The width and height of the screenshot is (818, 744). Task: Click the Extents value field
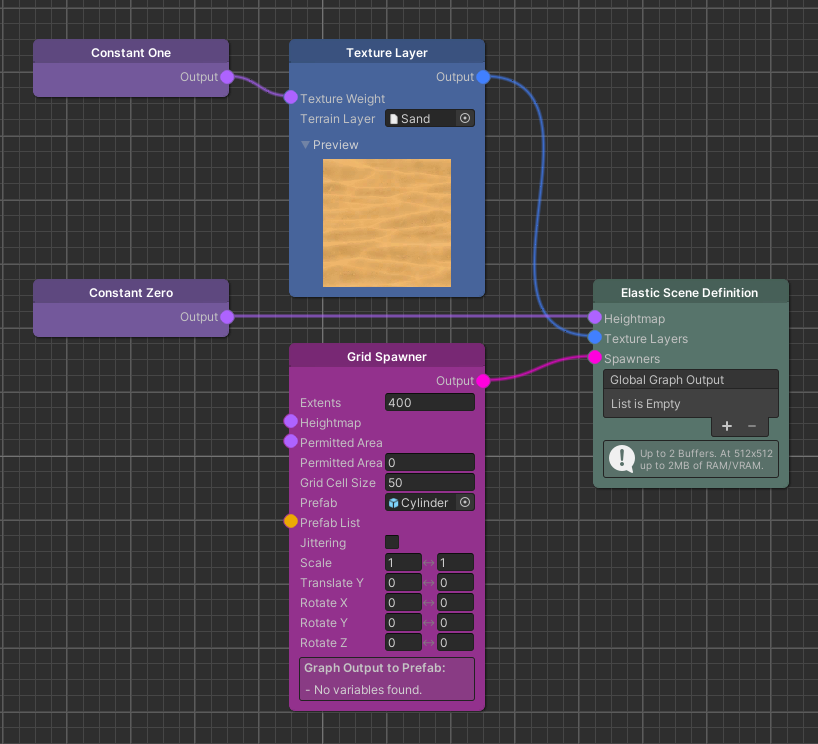coord(429,402)
